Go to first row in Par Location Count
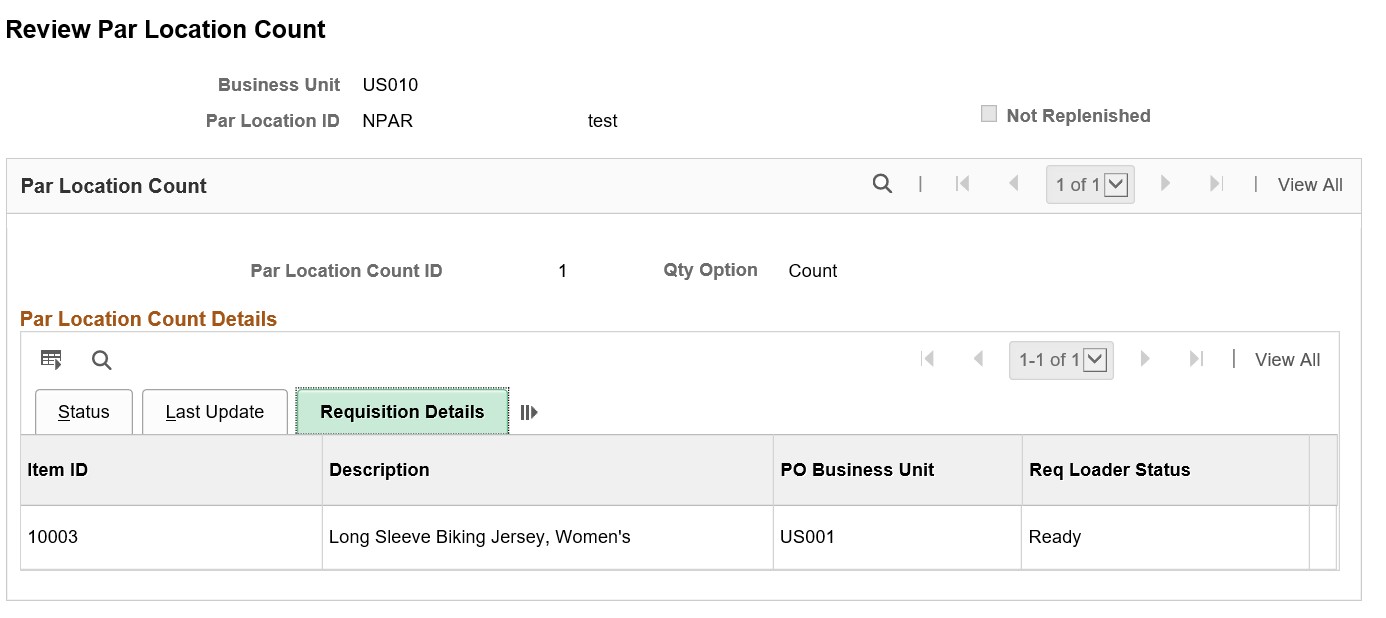 click(x=962, y=184)
